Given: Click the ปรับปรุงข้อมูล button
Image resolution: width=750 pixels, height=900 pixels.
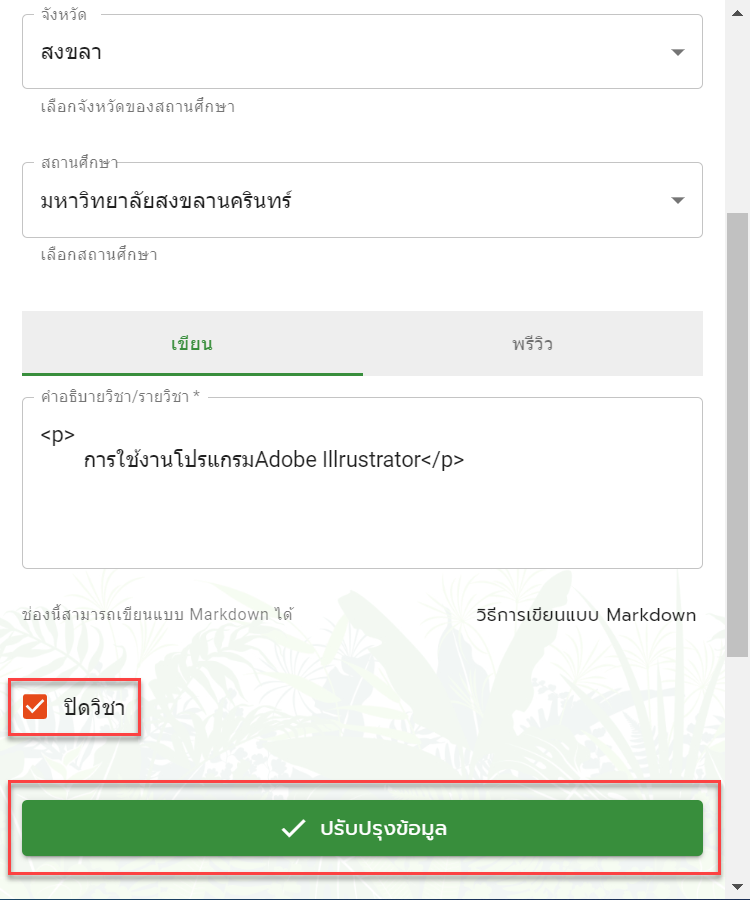Looking at the screenshot, I should tap(362, 828).
